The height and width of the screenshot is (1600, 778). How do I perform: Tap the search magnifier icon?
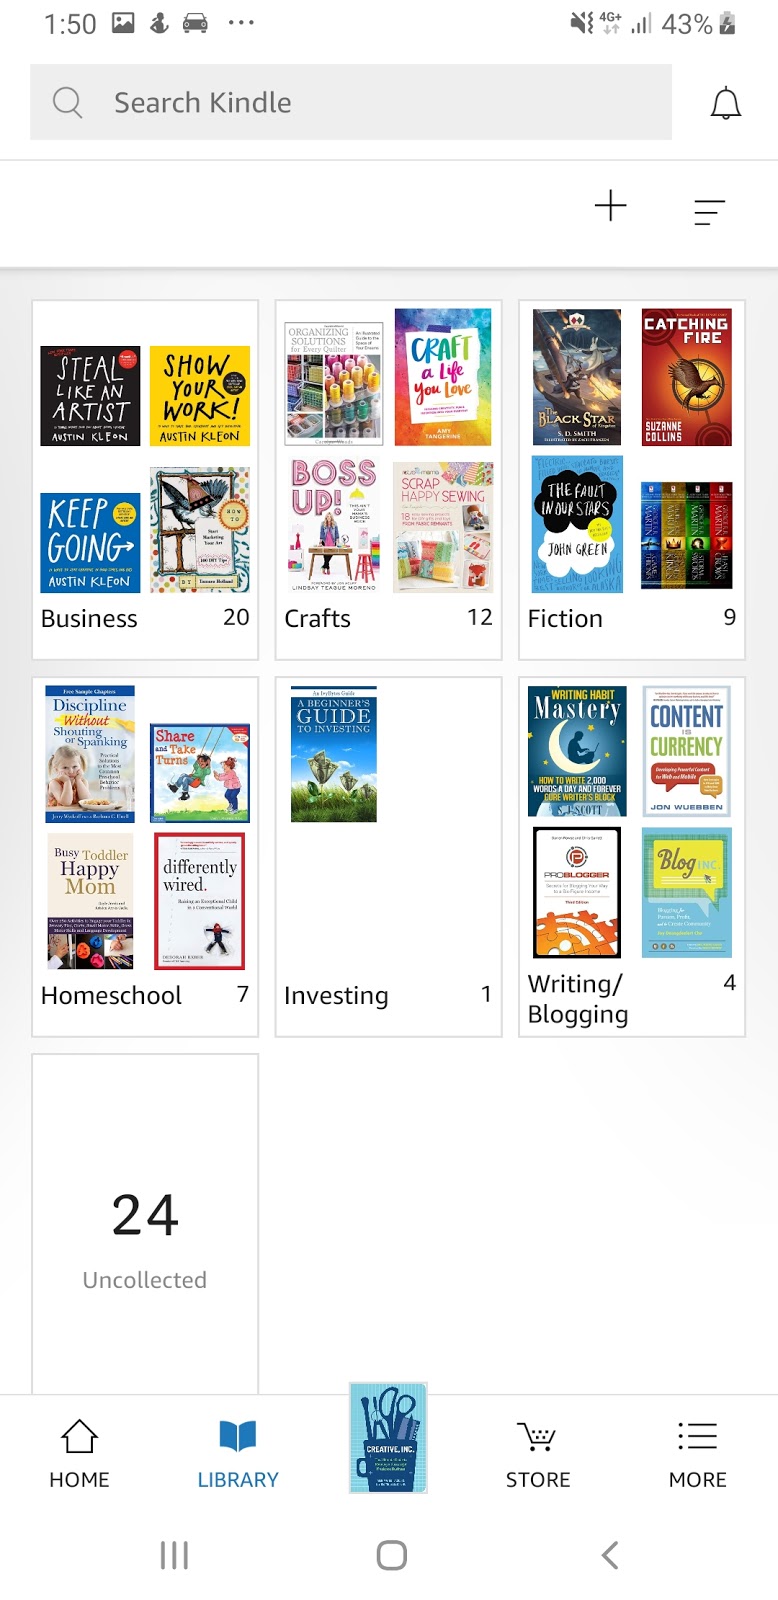tap(67, 102)
